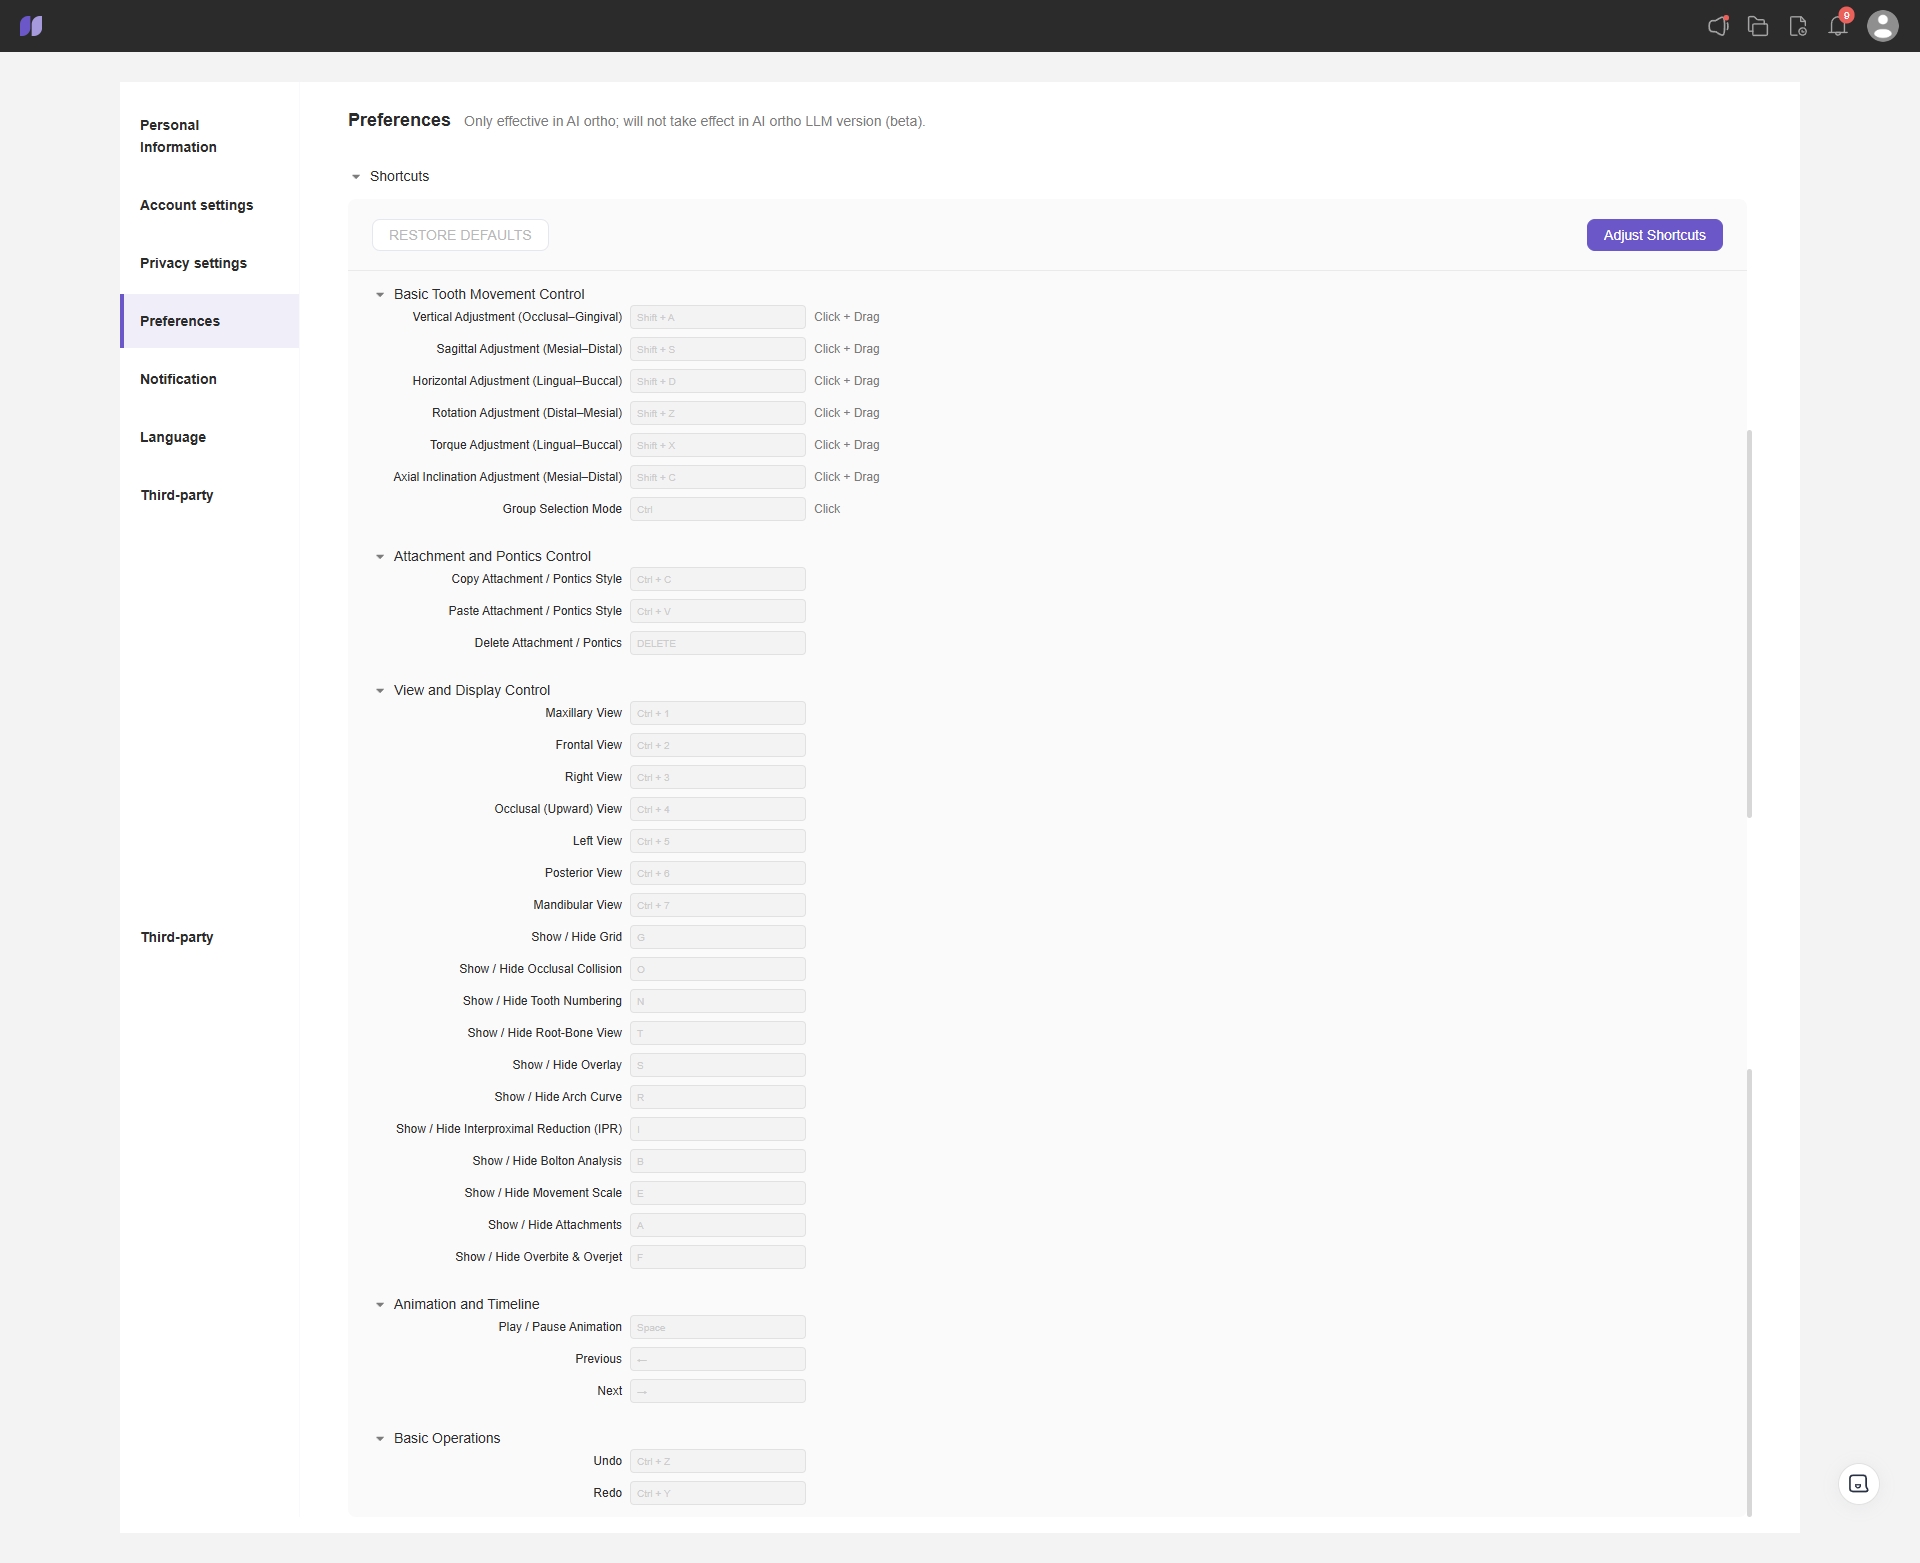Image resolution: width=1920 pixels, height=1563 pixels.
Task: Collapse the Shortcuts section
Action: (x=356, y=177)
